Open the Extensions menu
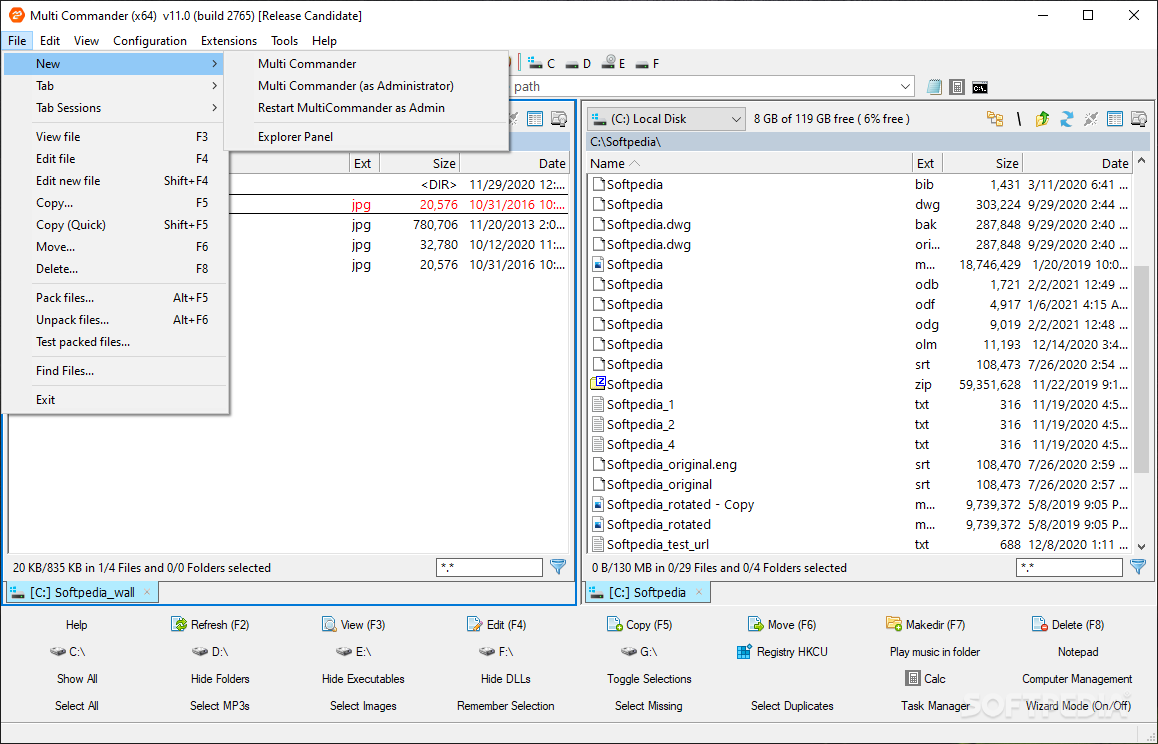Image resolution: width=1158 pixels, height=744 pixels. click(x=229, y=41)
